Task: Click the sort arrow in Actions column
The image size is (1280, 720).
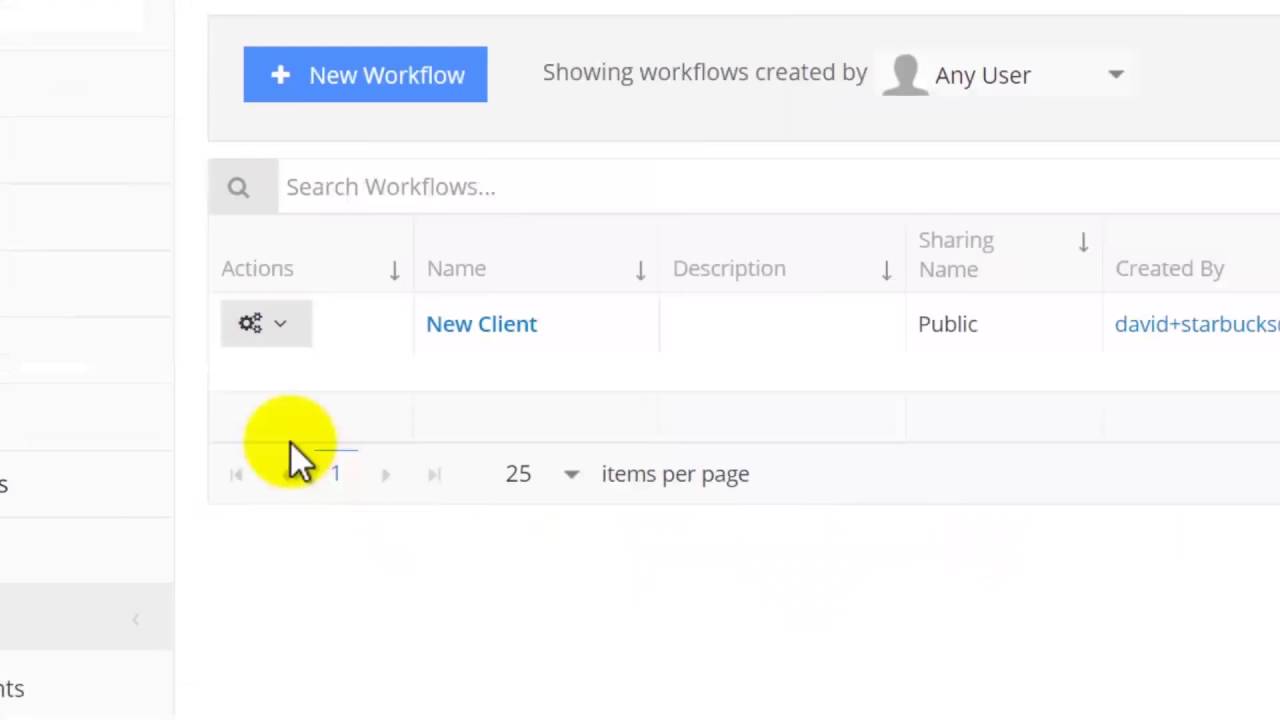Action: pyautogui.click(x=394, y=269)
